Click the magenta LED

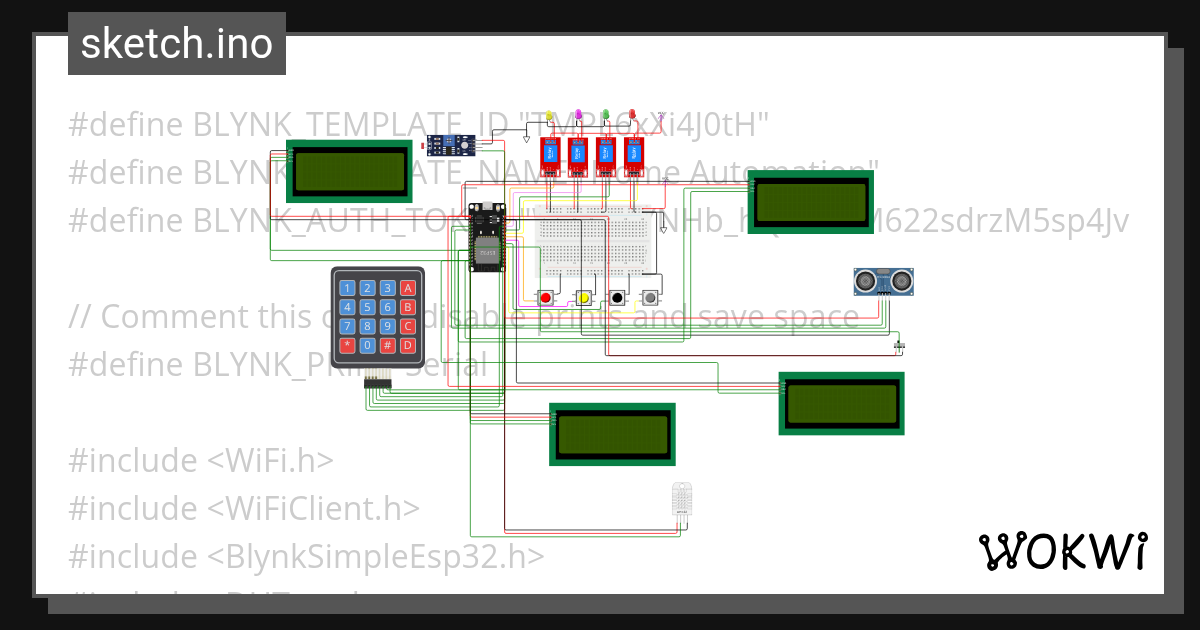[x=578, y=115]
